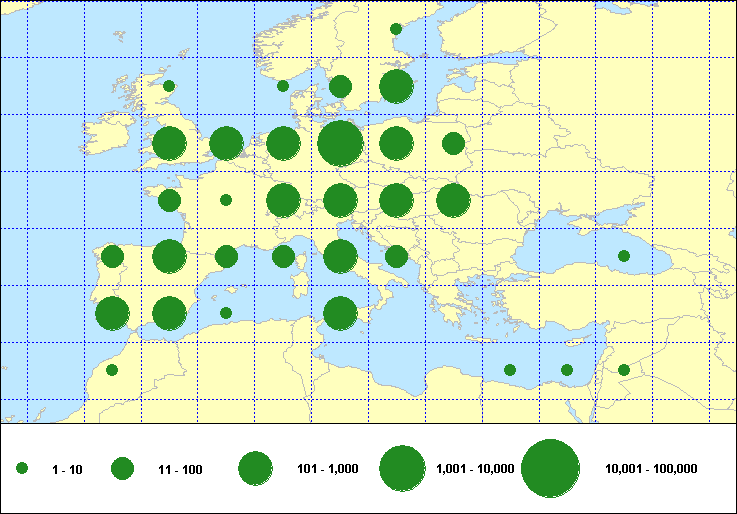Select the small dot over Scotland
The image size is (737, 514).
(x=169, y=86)
